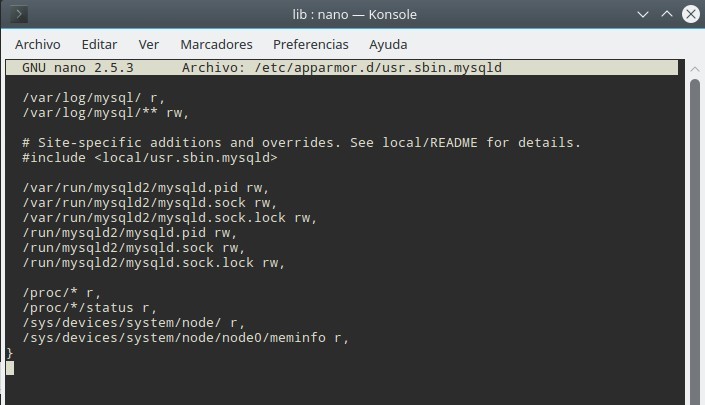Click the line '/var/log/mysql/** rw,'
Screen dimensions: 705x405
pos(106,113)
